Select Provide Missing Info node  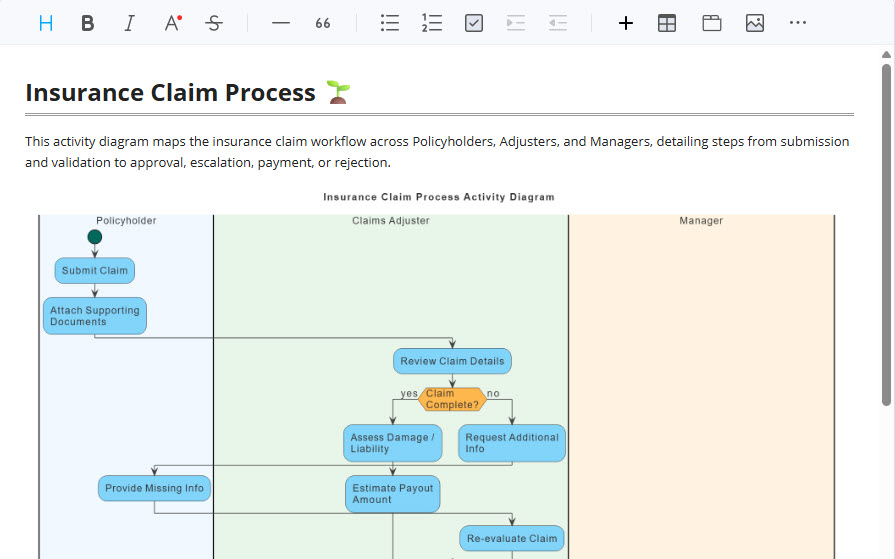(x=154, y=488)
